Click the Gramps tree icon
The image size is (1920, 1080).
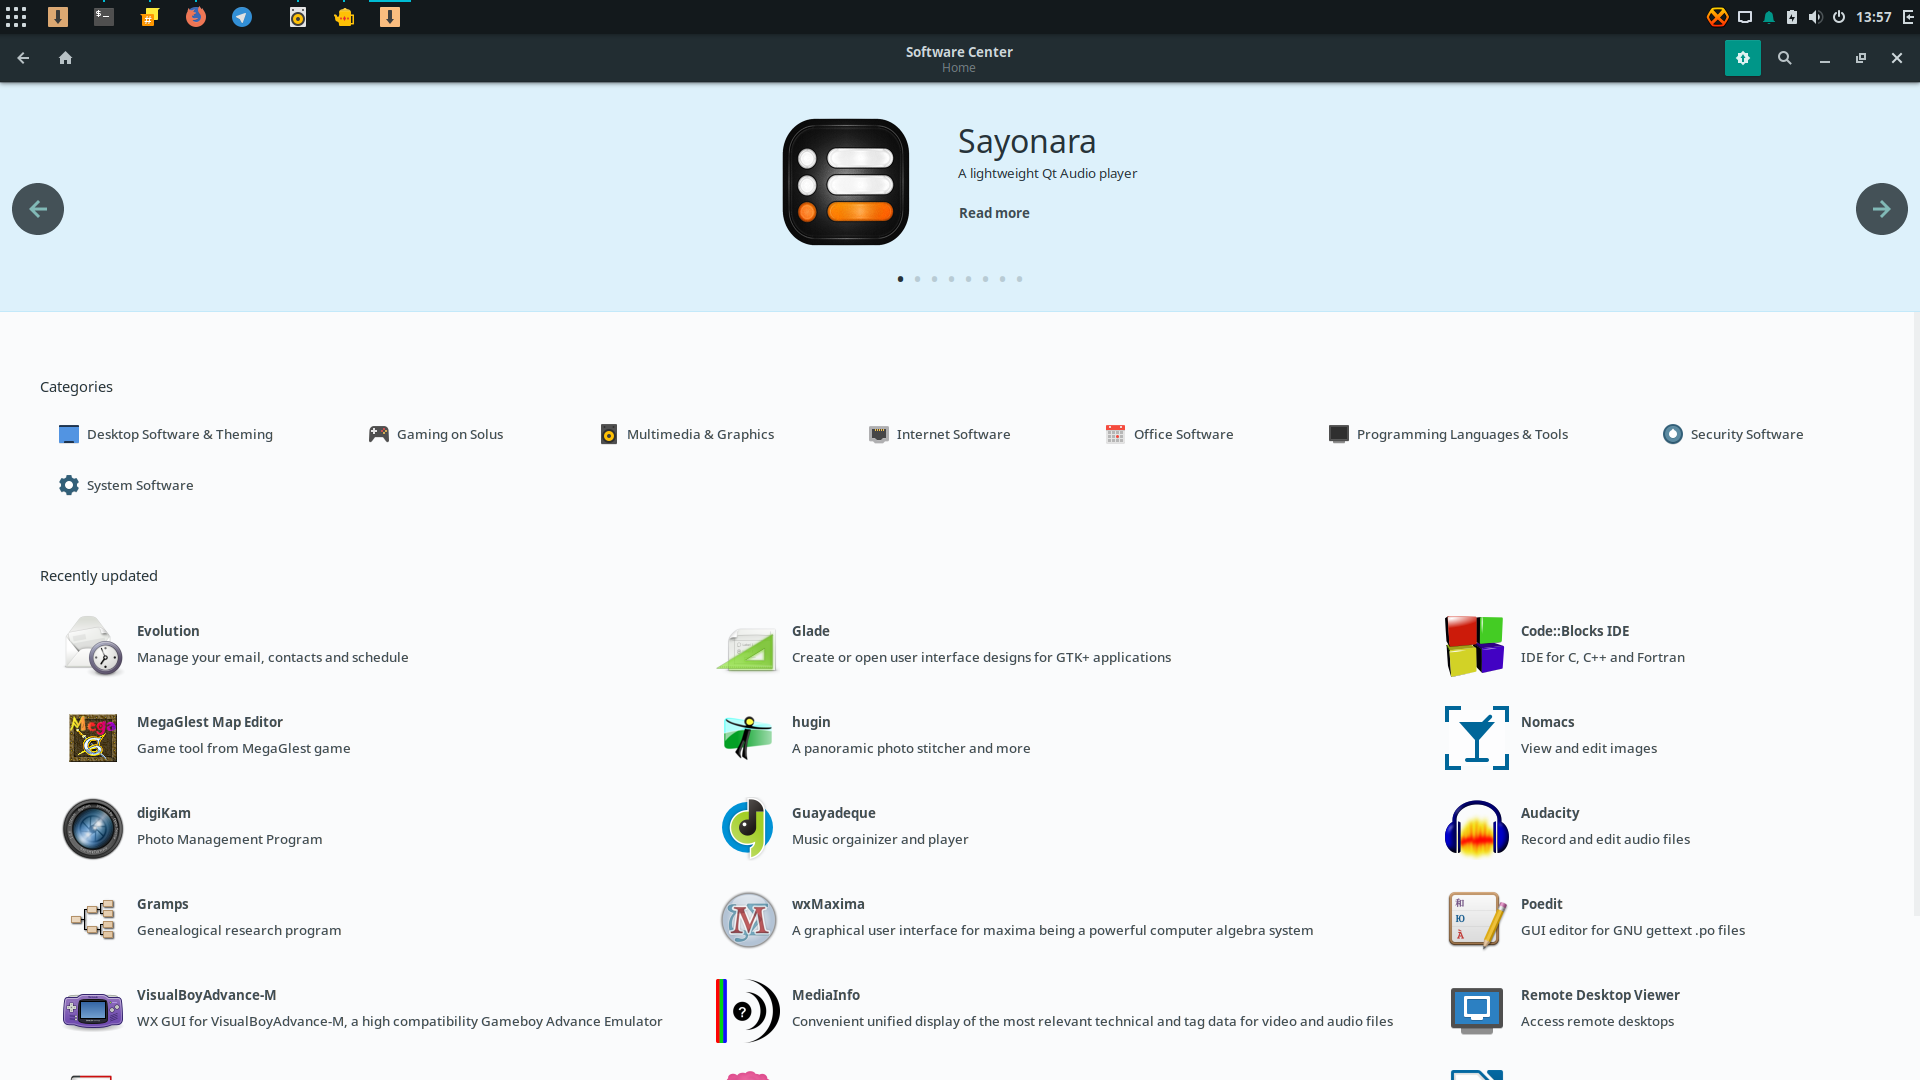[x=93, y=919]
